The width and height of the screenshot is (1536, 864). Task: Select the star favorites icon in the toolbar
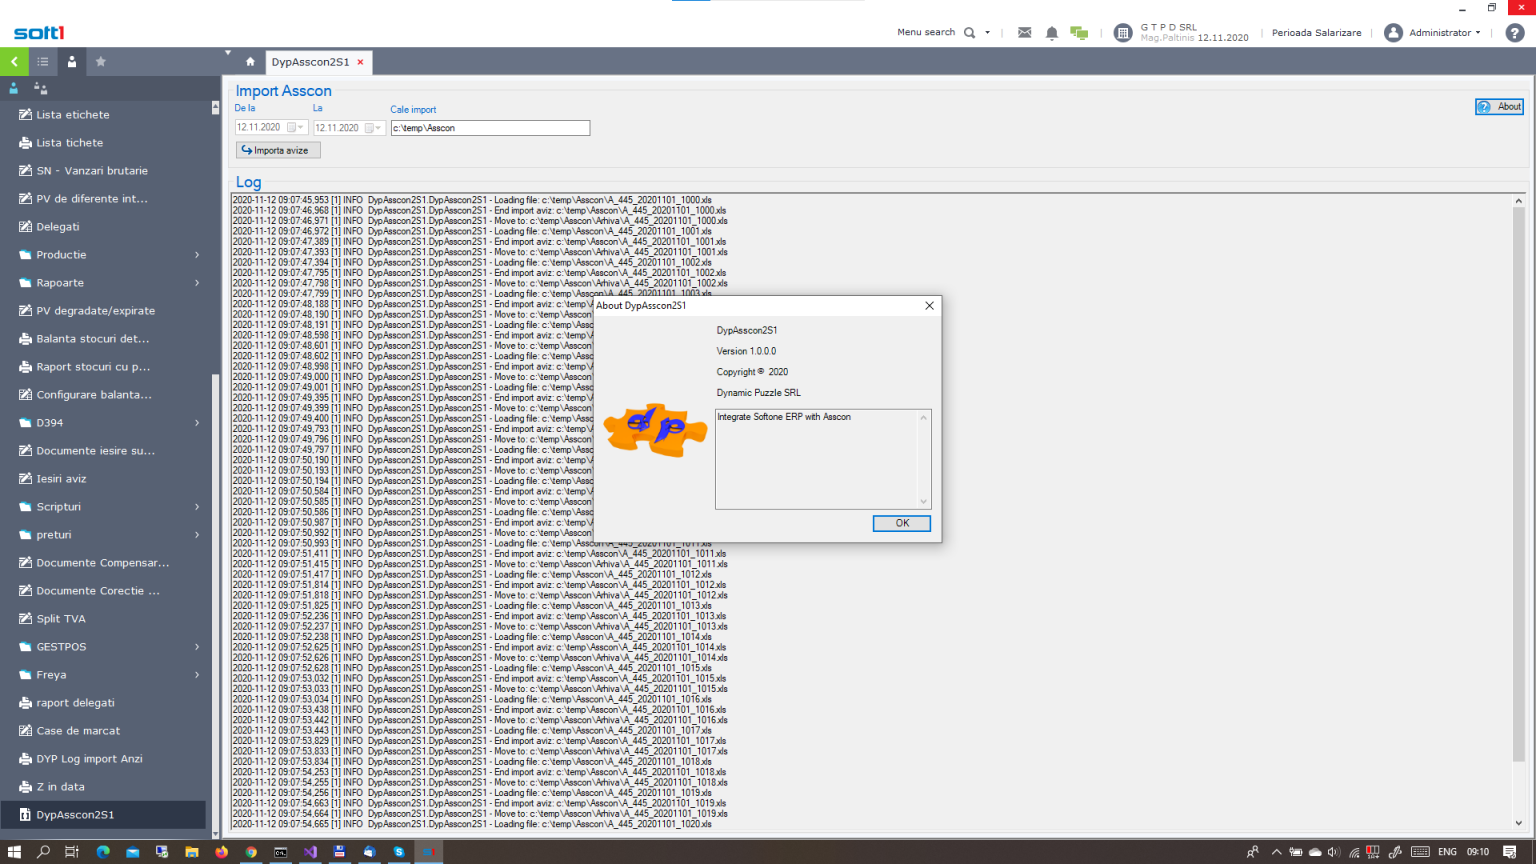(x=99, y=61)
